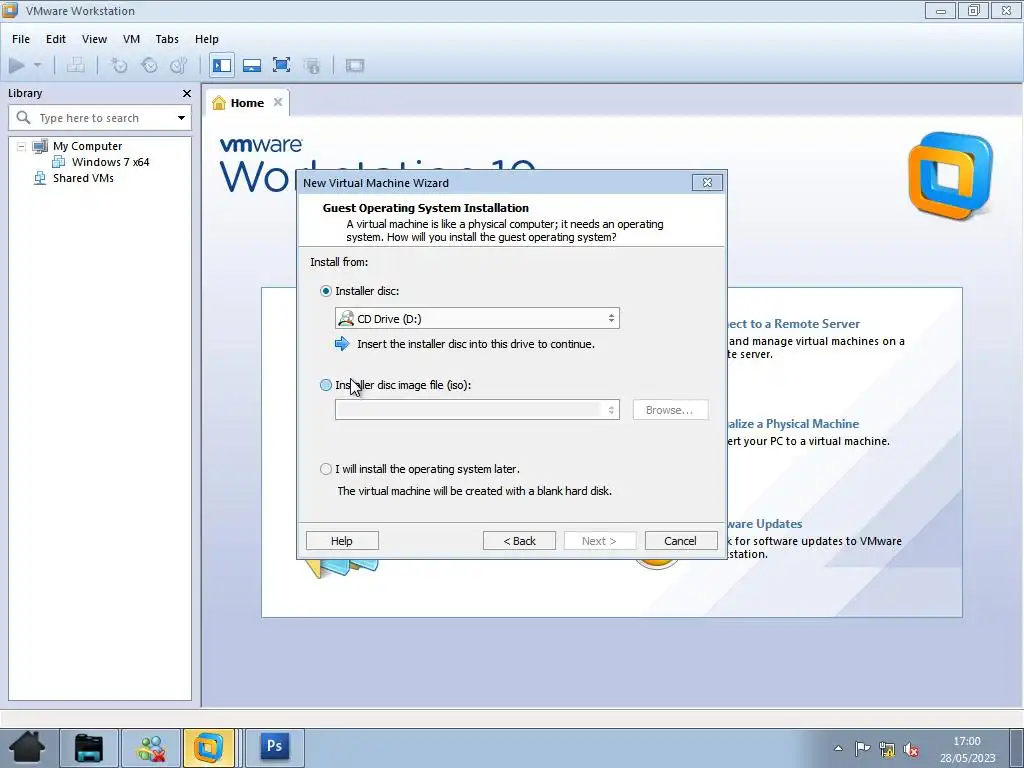This screenshot has width=1024, height=768.
Task: Click the Action Center flag tray icon
Action: 862,748
